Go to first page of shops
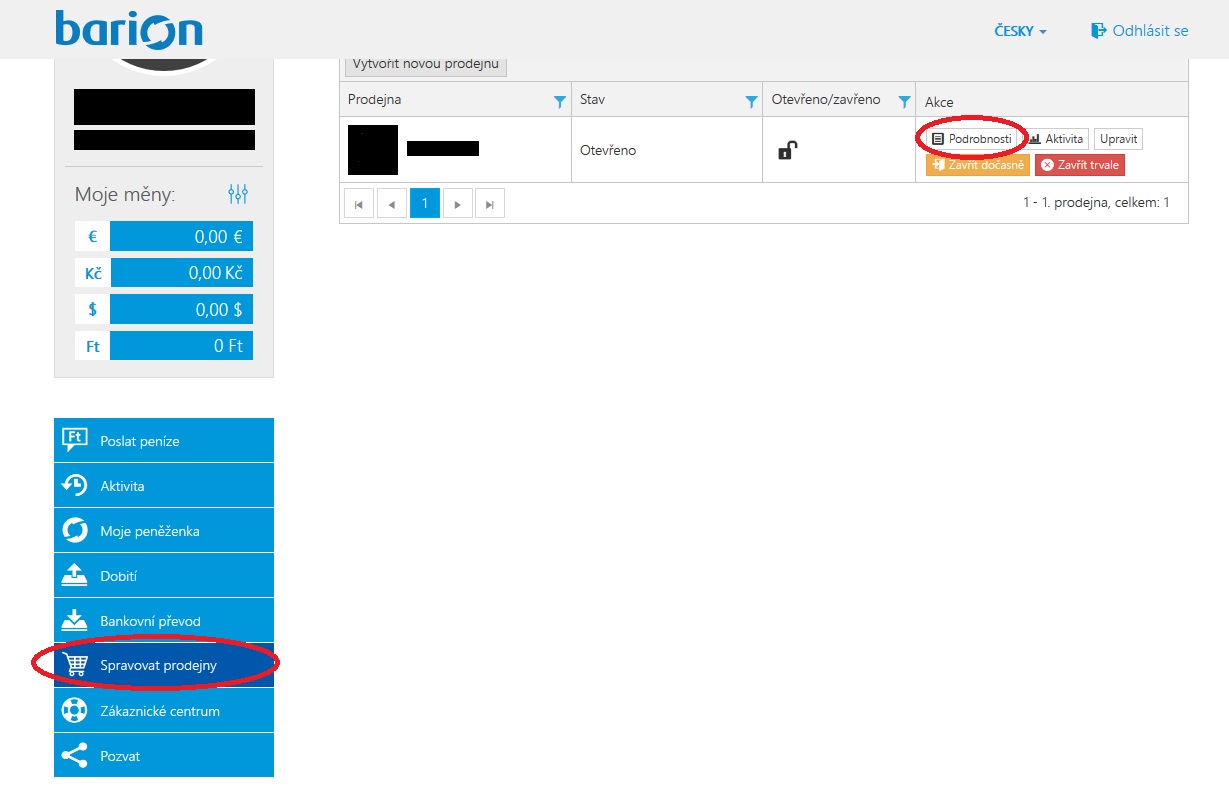 click(359, 204)
